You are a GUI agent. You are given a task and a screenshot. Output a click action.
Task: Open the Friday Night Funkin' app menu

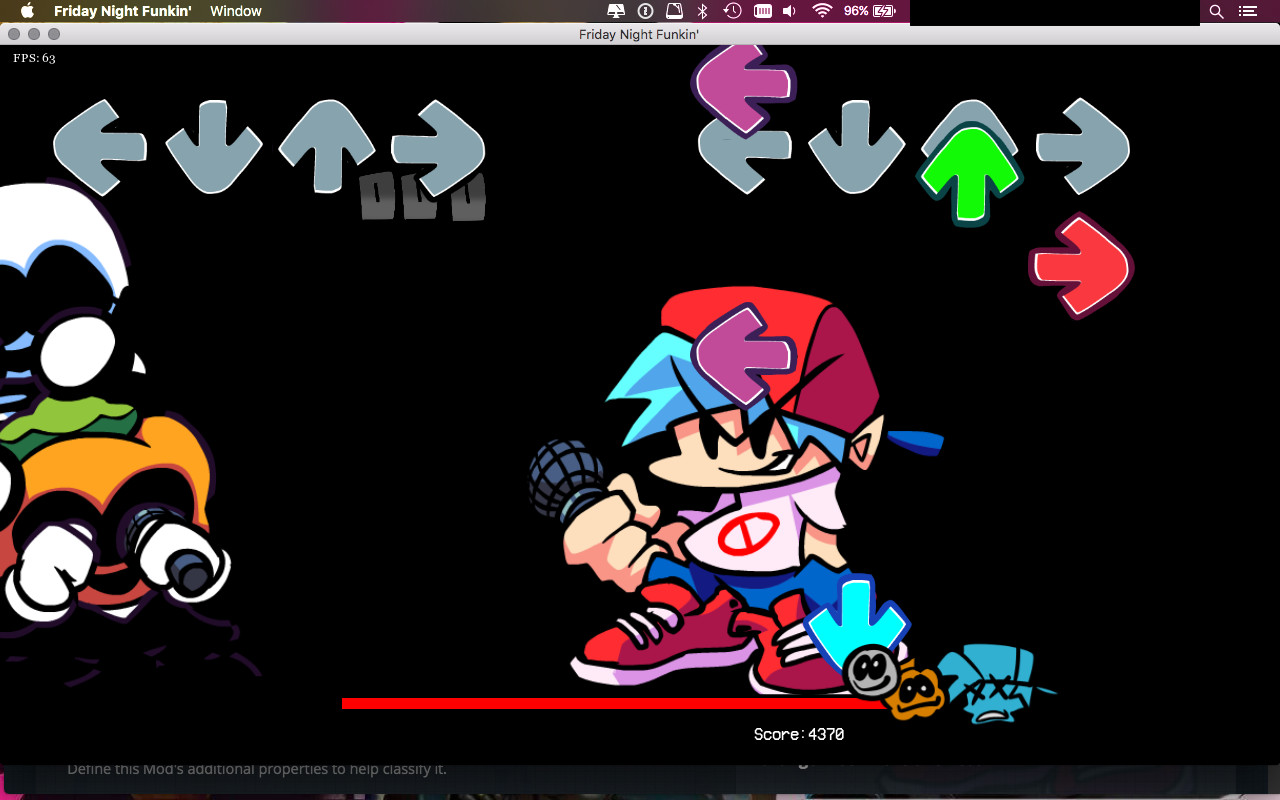click(x=122, y=11)
